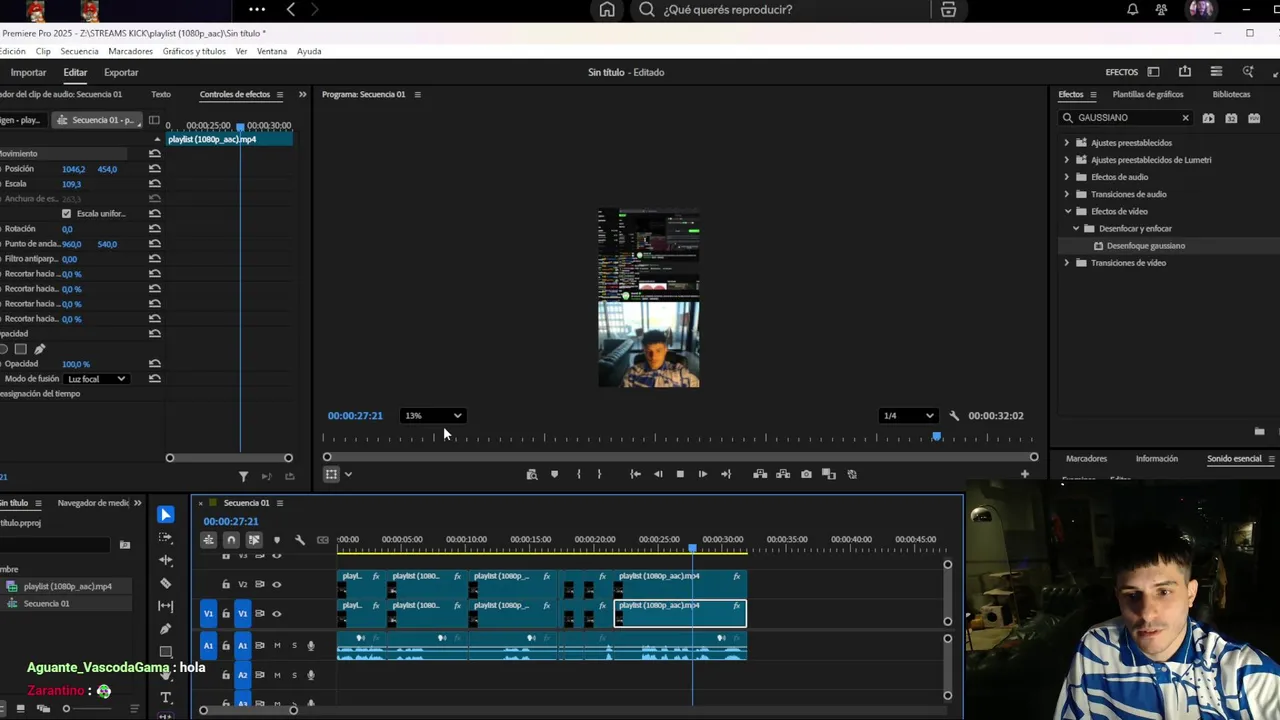Open Modo de fusión Luz focal dropdown
Viewport: 1280px width, 720px height.
coord(96,379)
